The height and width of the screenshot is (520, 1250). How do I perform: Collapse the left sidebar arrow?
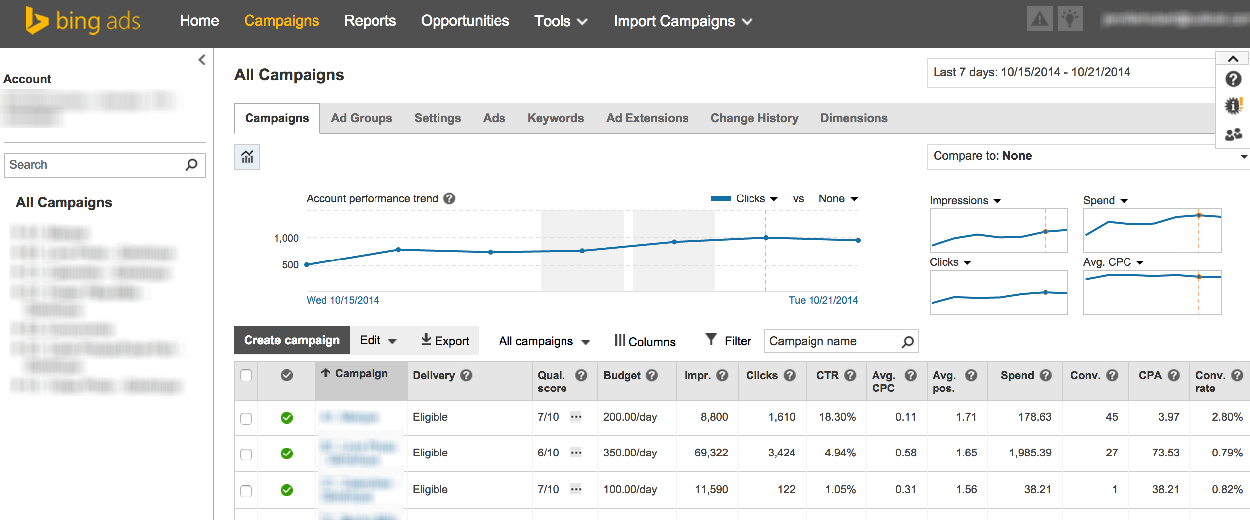click(x=201, y=60)
